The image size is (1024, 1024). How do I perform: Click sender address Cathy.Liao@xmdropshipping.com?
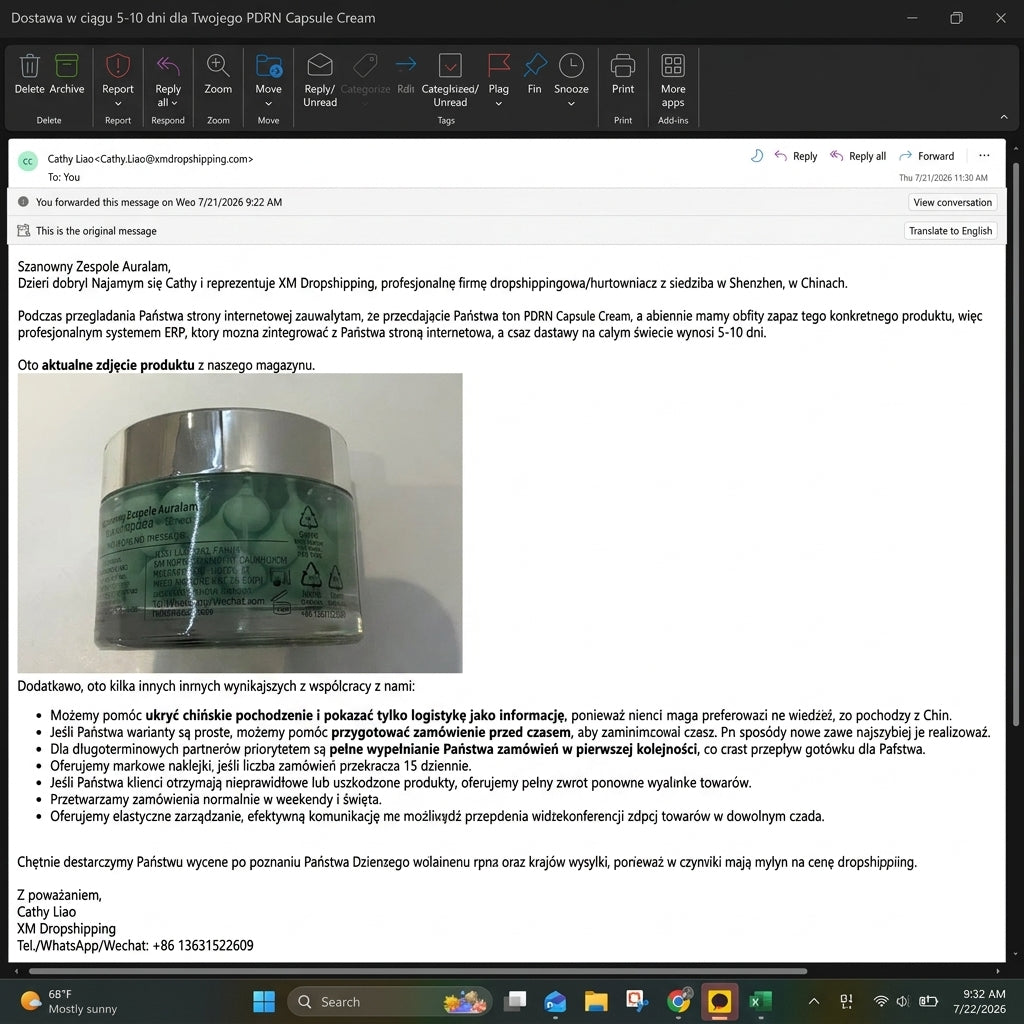[174, 159]
